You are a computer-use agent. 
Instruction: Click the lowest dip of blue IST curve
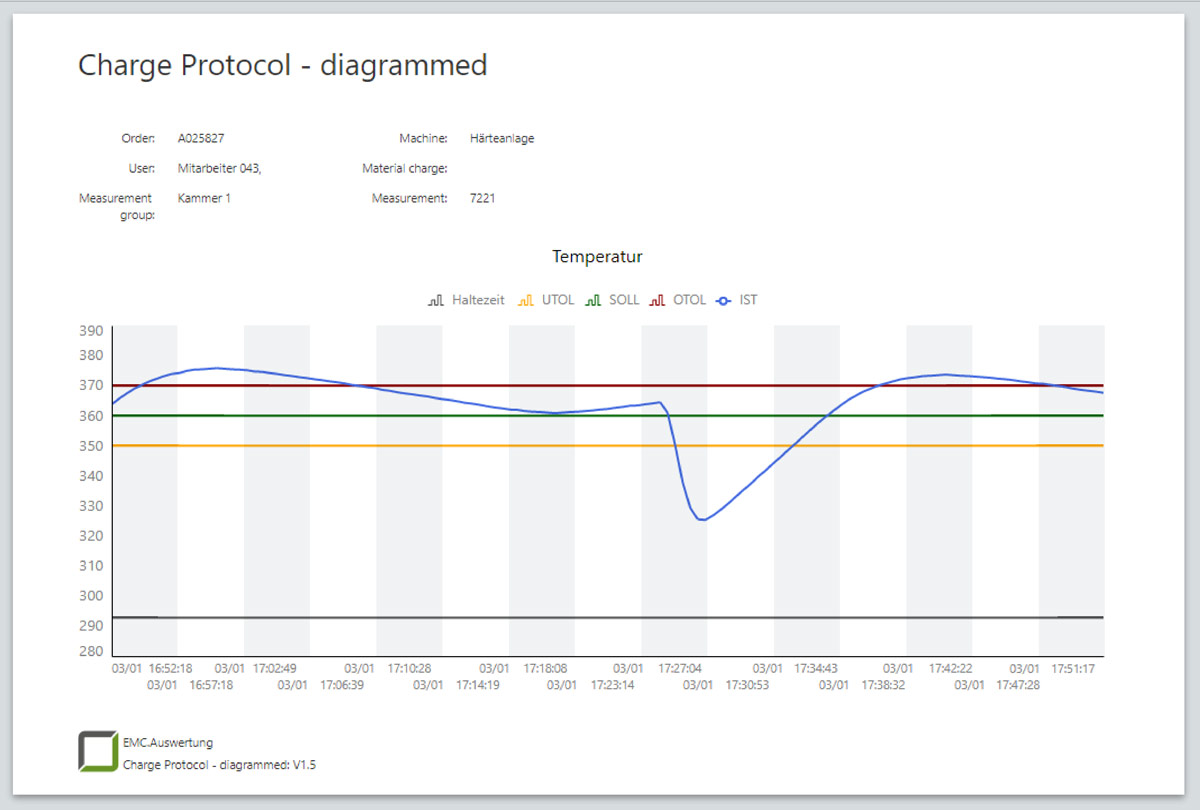pyautogui.click(x=702, y=519)
